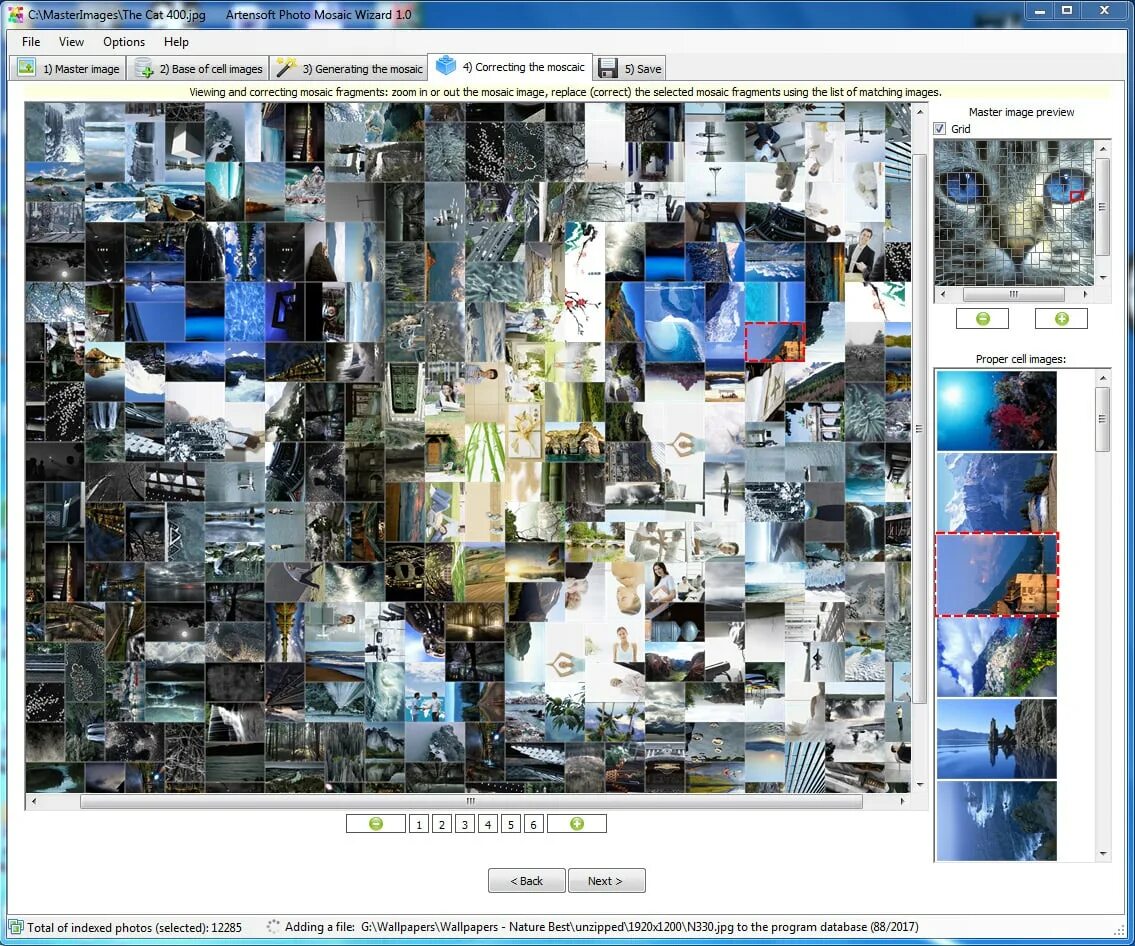Zoom in the master image preview
This screenshot has height=946, width=1135.
pyautogui.click(x=1061, y=318)
